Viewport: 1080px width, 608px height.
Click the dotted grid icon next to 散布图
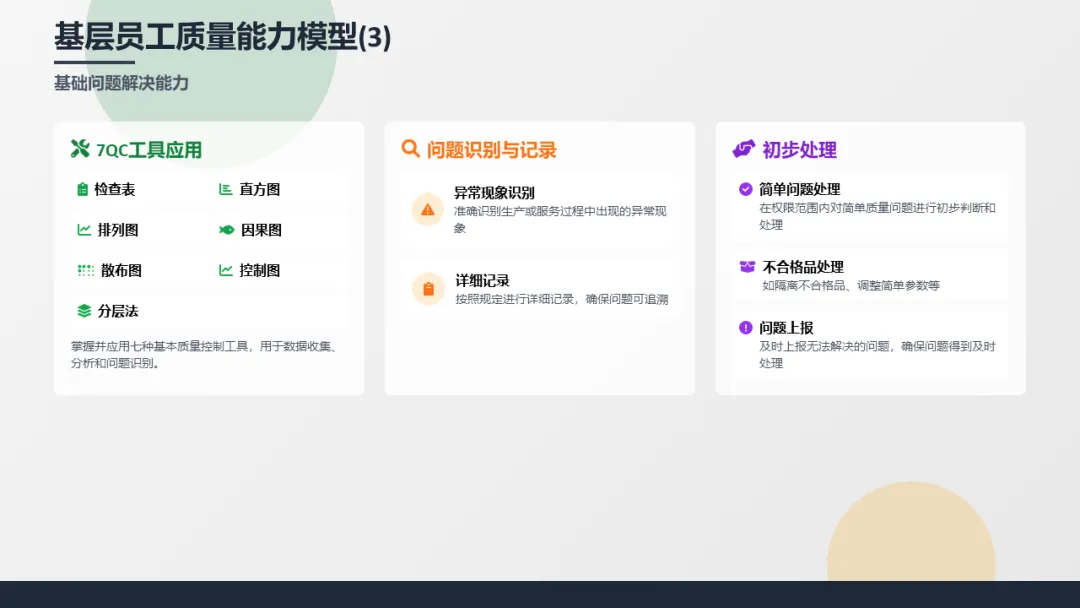point(85,271)
